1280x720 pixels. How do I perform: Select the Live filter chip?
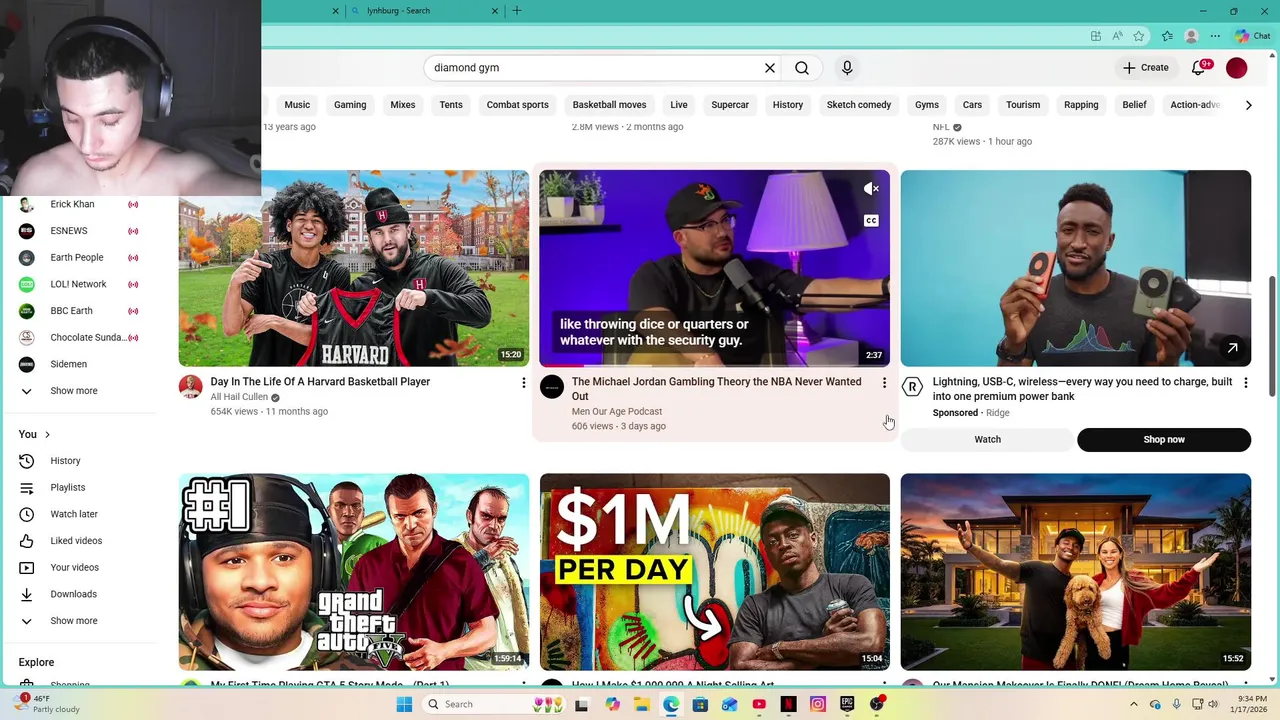(x=679, y=105)
